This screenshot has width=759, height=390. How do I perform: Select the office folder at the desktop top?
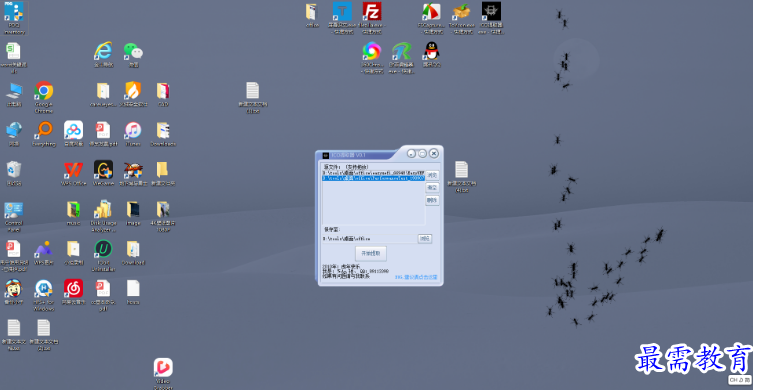(312, 11)
